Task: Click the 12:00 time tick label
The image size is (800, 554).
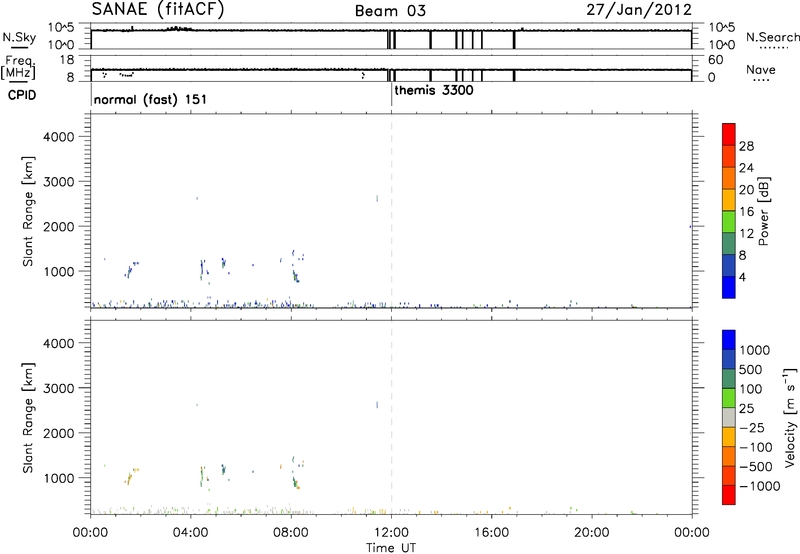Action: [391, 533]
